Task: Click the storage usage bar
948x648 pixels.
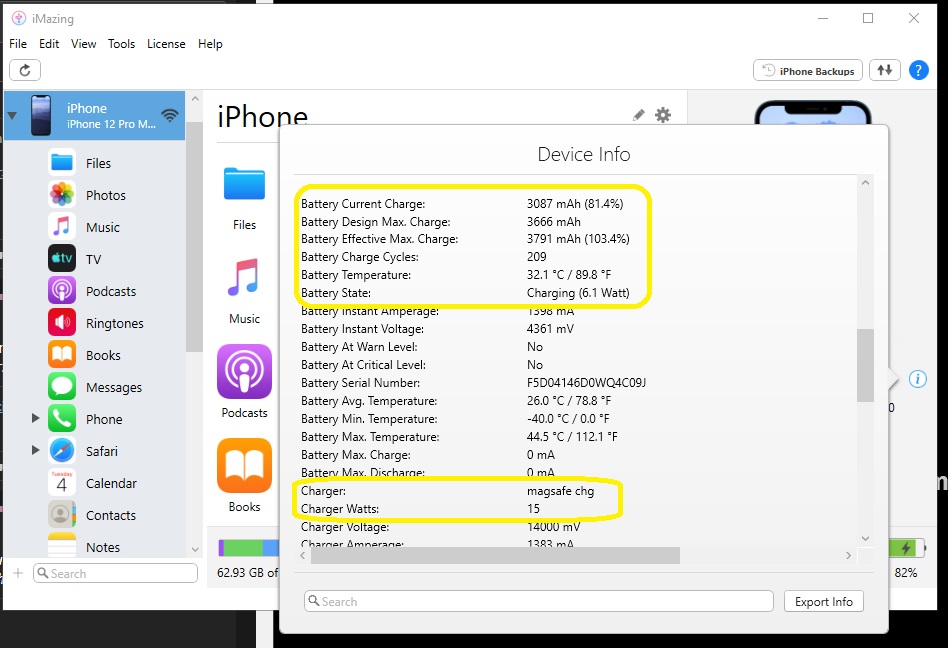Action: [x=248, y=548]
